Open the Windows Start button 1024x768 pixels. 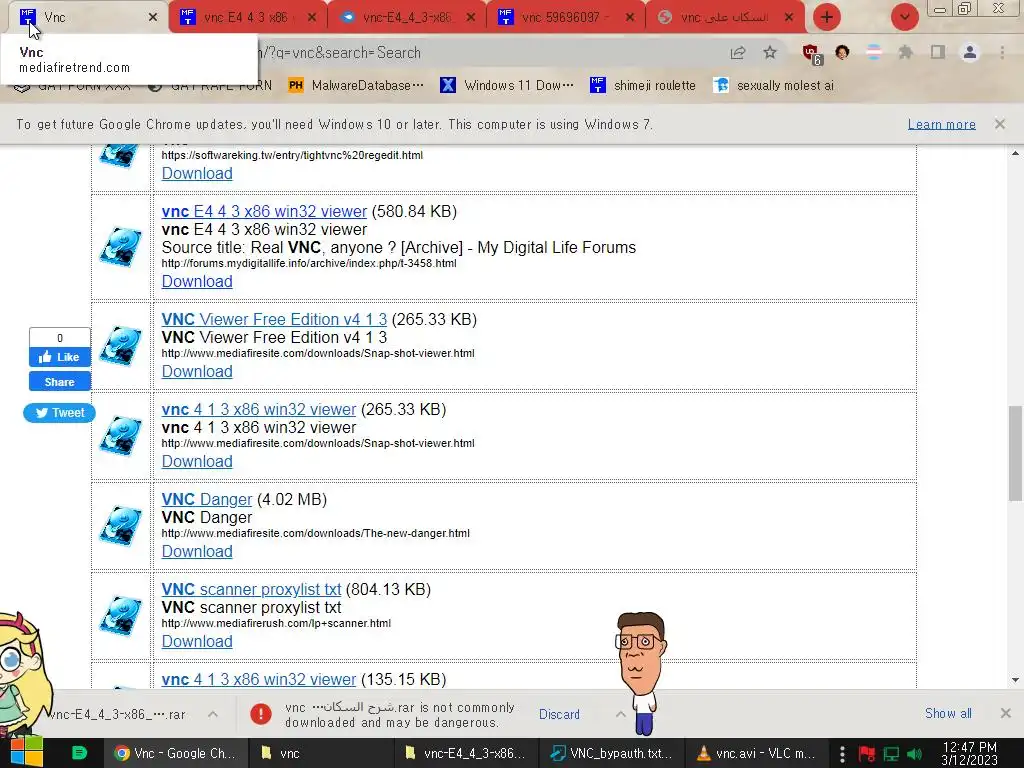tap(26, 752)
